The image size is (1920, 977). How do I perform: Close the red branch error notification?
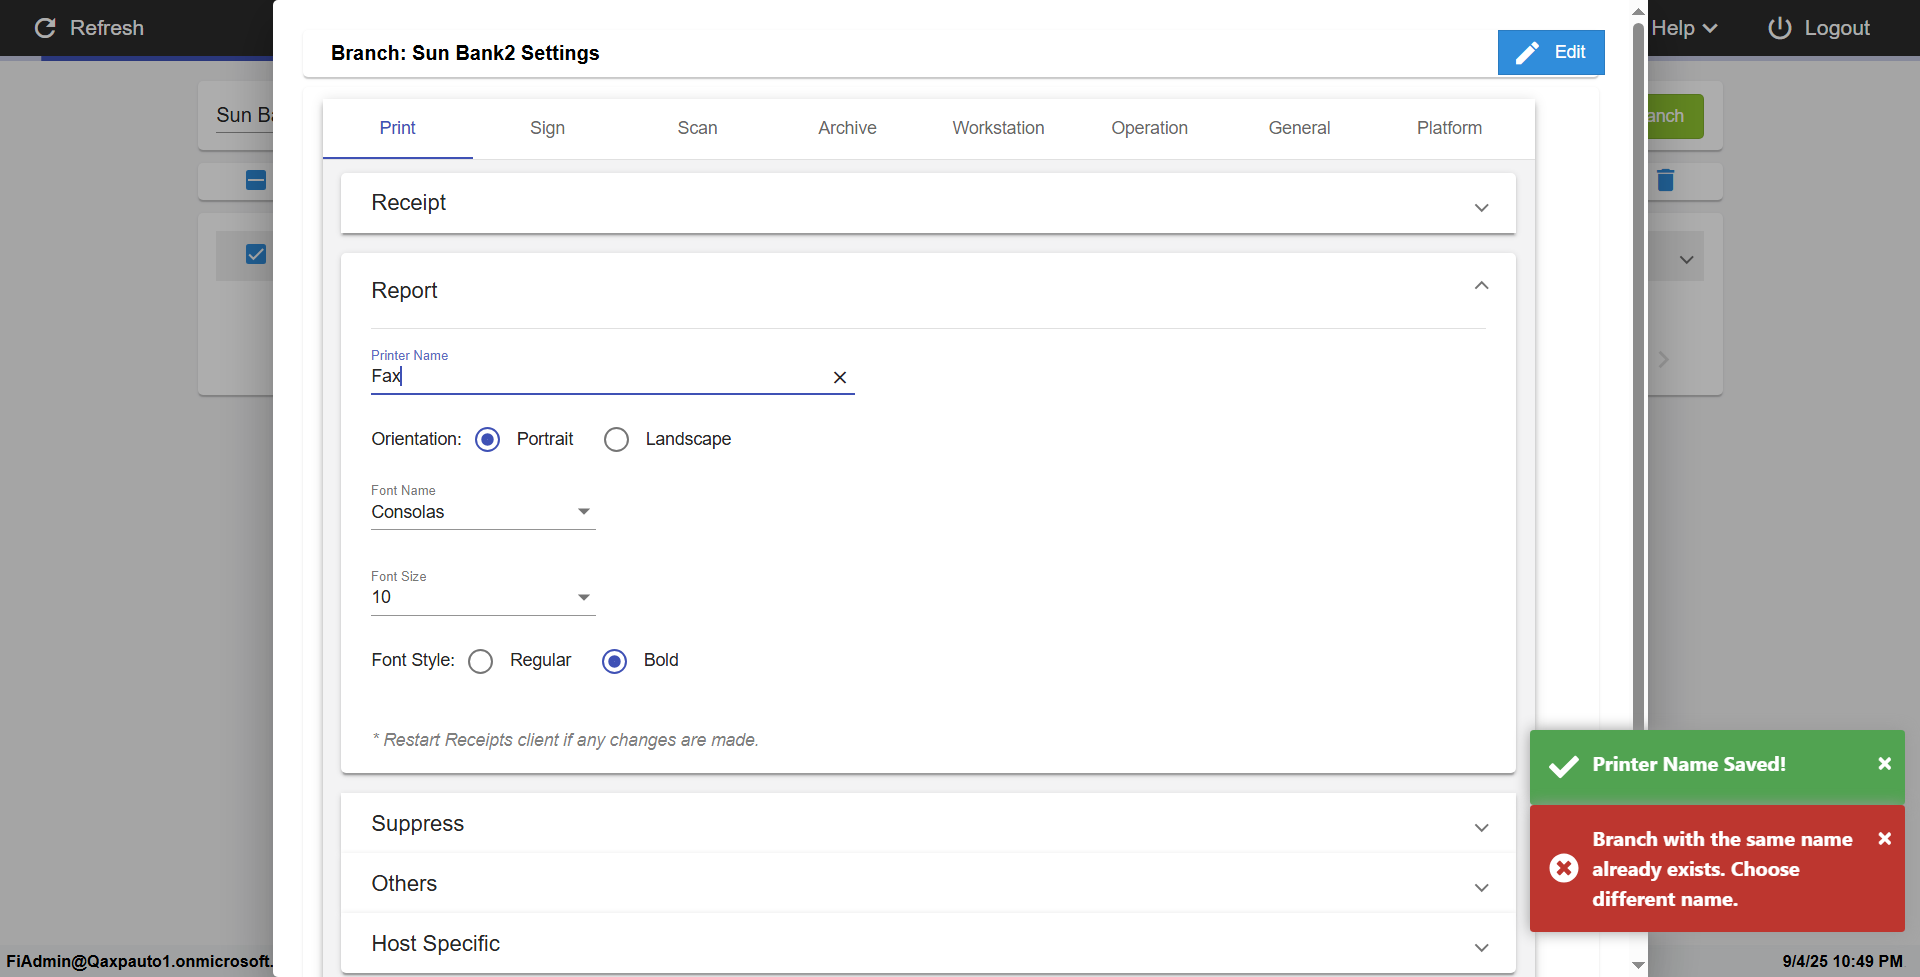click(1884, 839)
